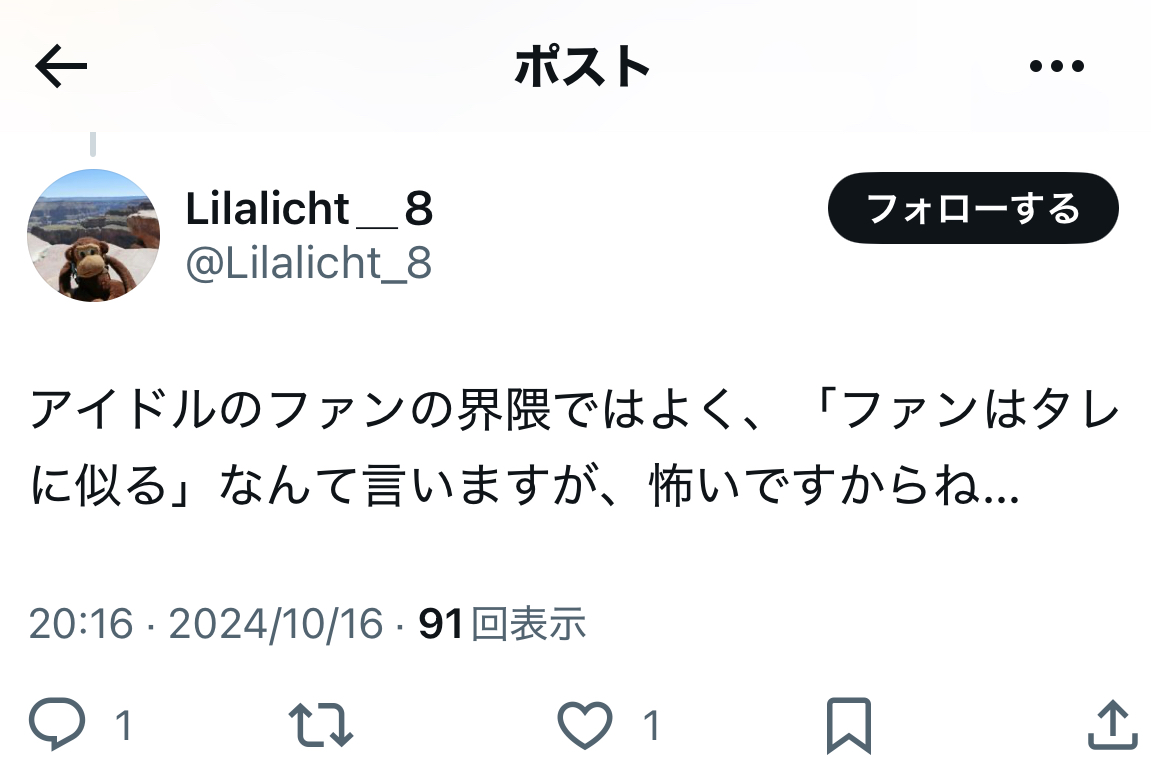Tap the @Lilalicht_8 handle
Viewport: 1151px width, 781px height.
coord(308,263)
